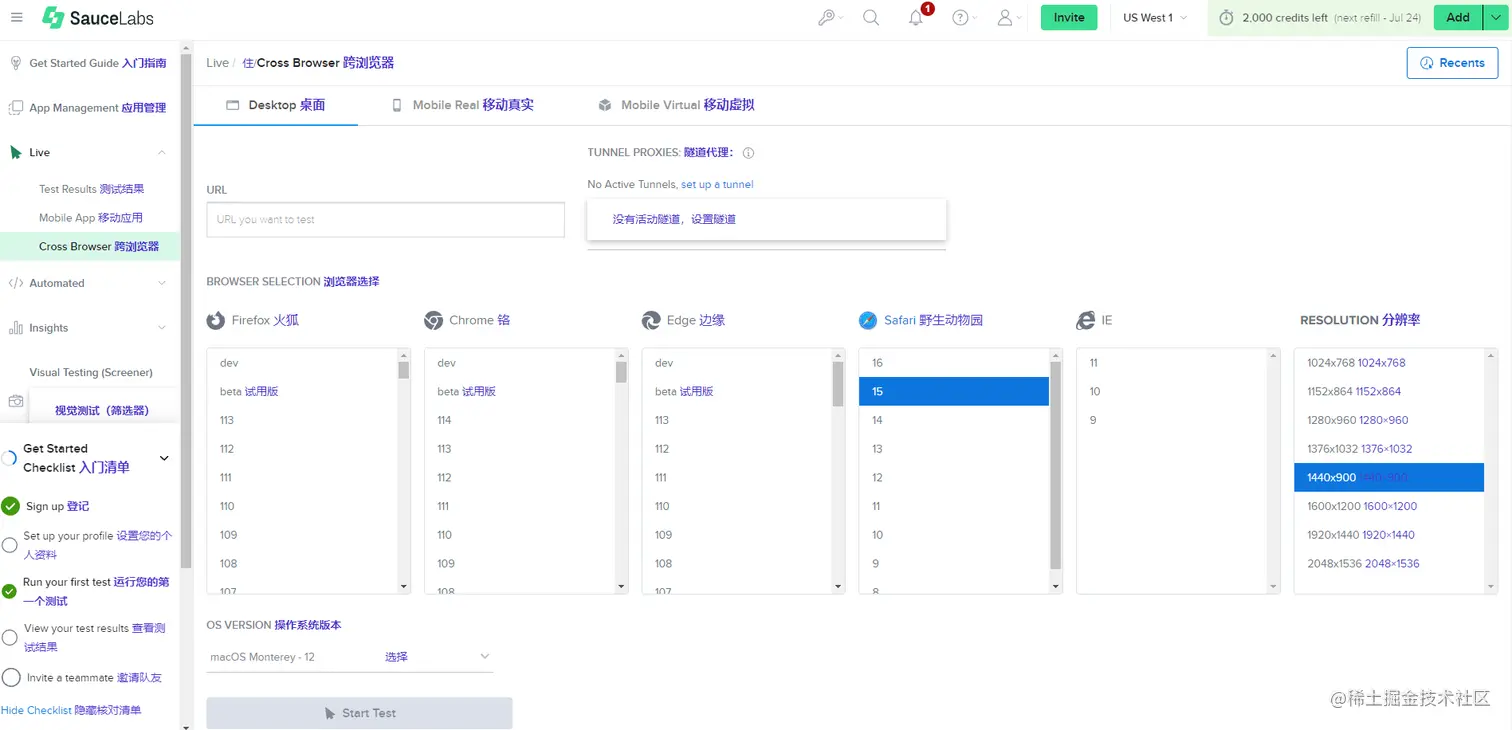Open the hamburger navigation menu
The width and height of the screenshot is (1512, 730).
(x=16, y=18)
